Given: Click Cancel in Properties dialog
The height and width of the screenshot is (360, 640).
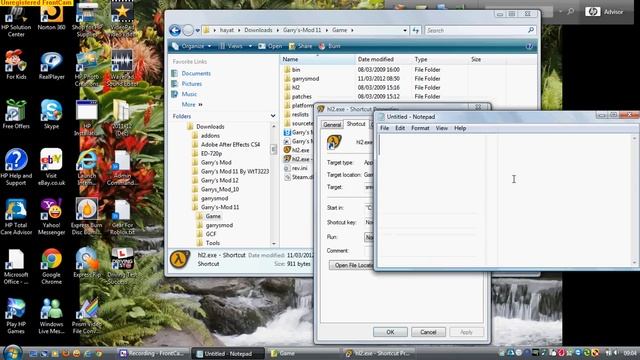Looking at the screenshot, I should coord(428,332).
